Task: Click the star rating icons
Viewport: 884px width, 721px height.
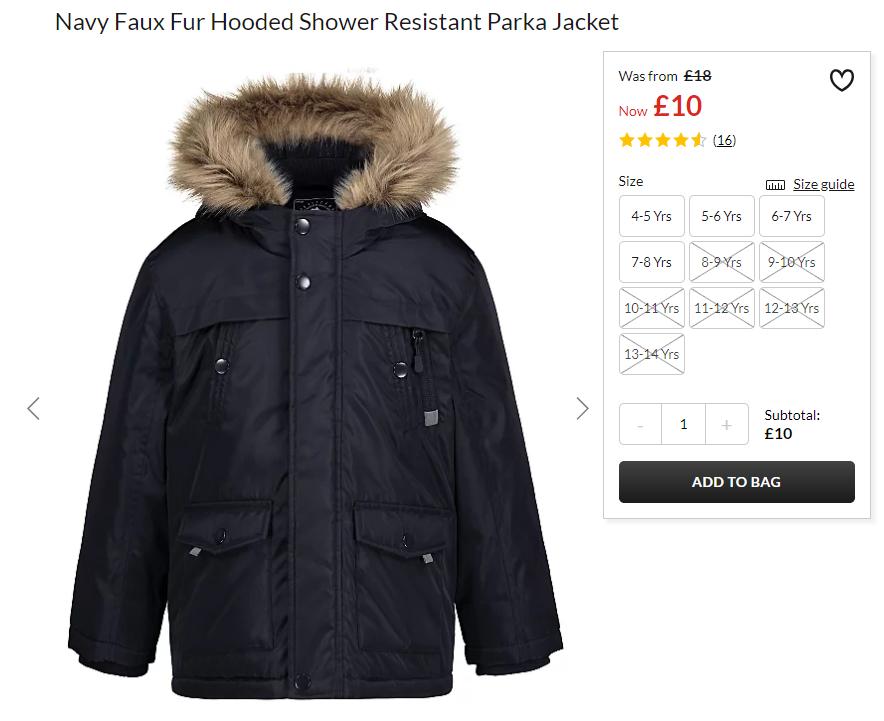Action: tap(662, 140)
